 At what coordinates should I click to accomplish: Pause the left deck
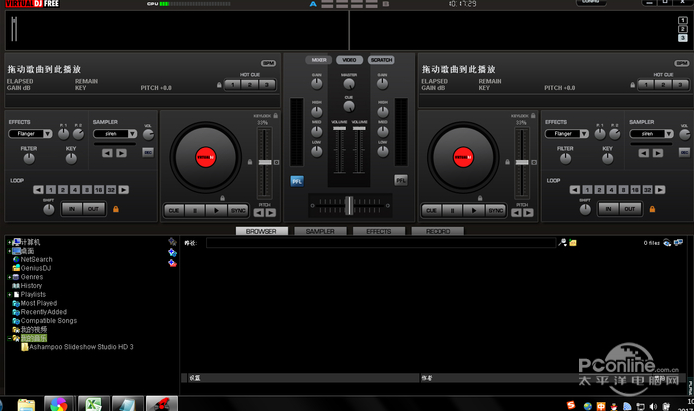[195, 211]
